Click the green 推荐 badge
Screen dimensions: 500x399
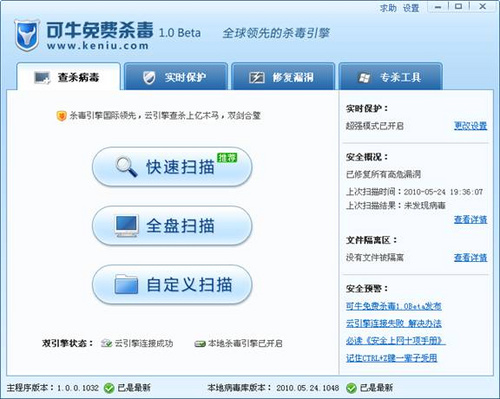coord(227,158)
